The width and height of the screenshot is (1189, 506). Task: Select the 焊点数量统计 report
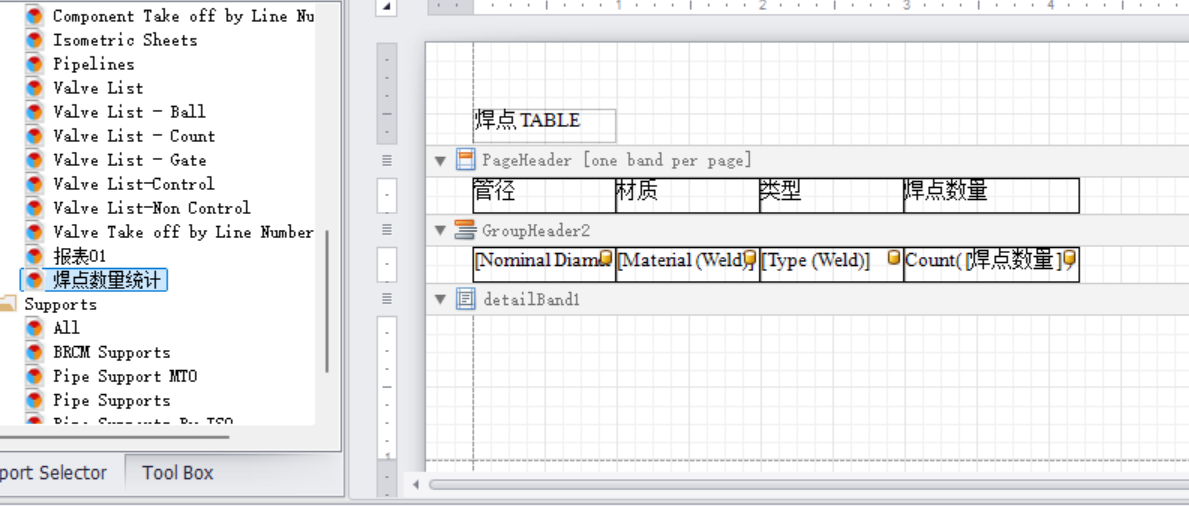(107, 280)
